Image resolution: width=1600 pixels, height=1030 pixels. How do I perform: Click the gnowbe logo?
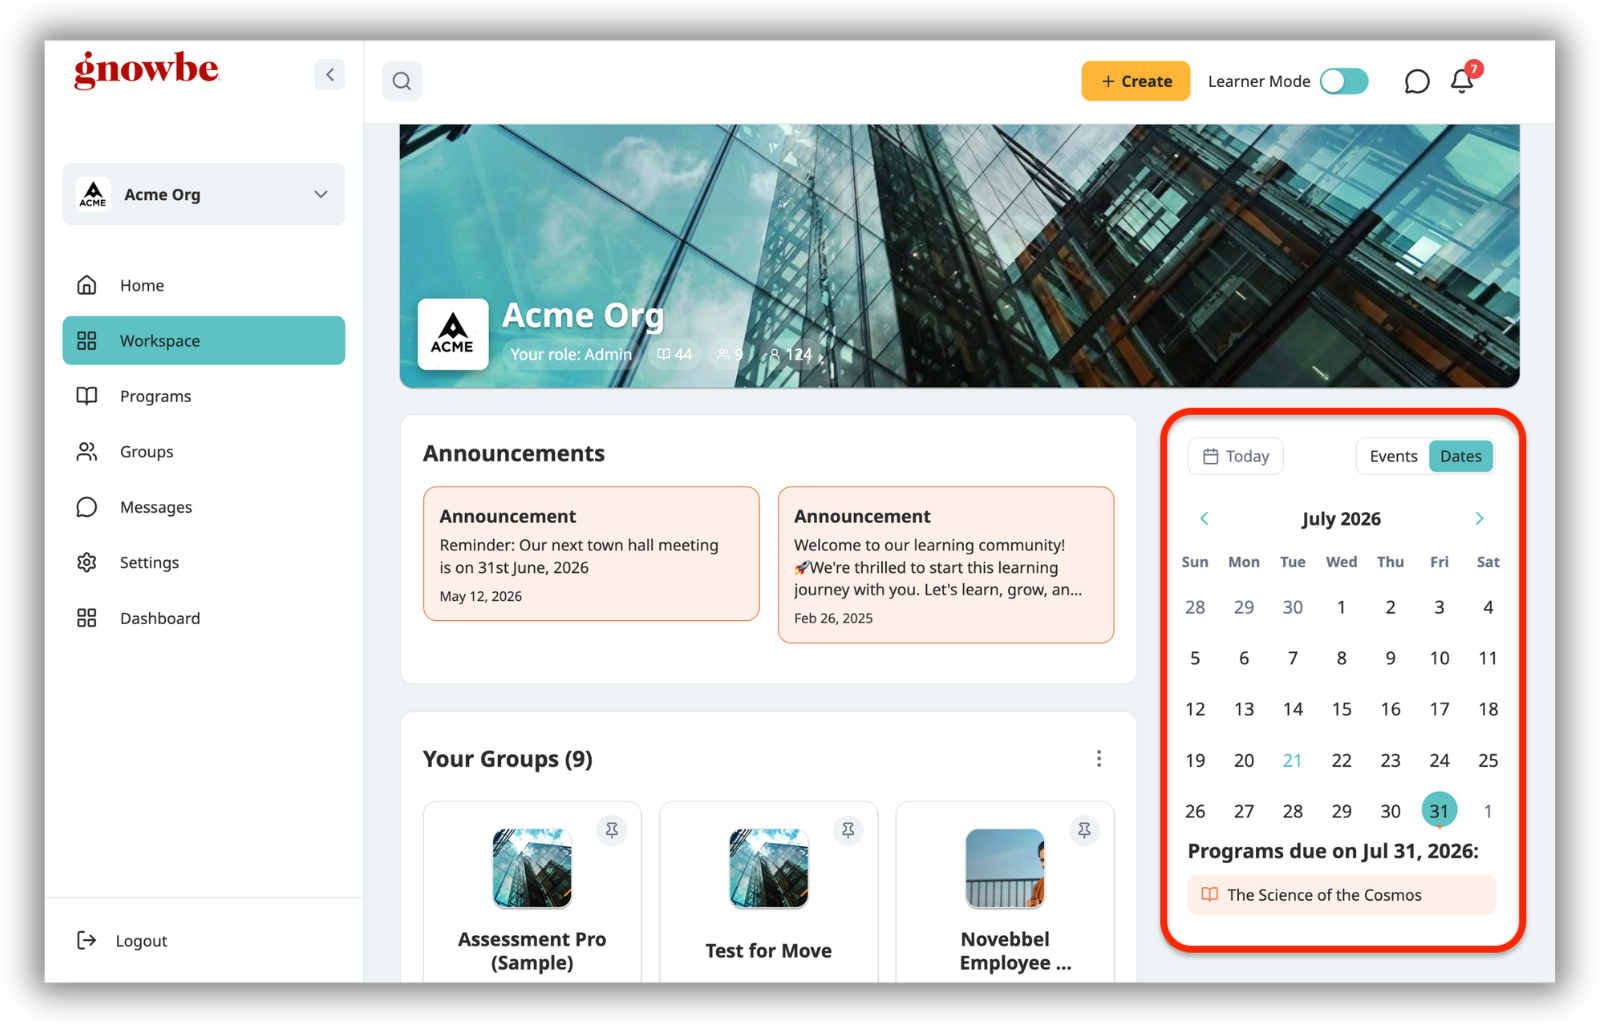[147, 70]
